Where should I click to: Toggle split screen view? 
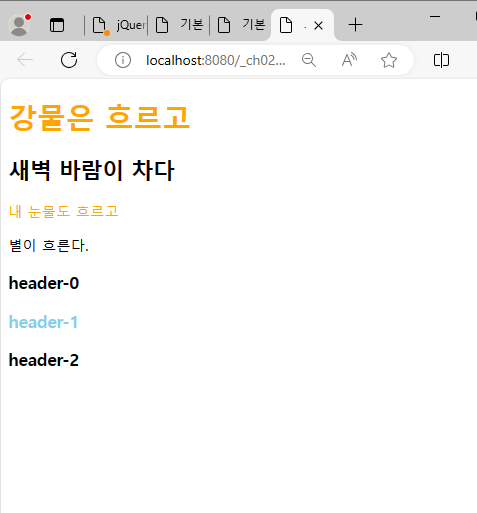click(x=441, y=60)
